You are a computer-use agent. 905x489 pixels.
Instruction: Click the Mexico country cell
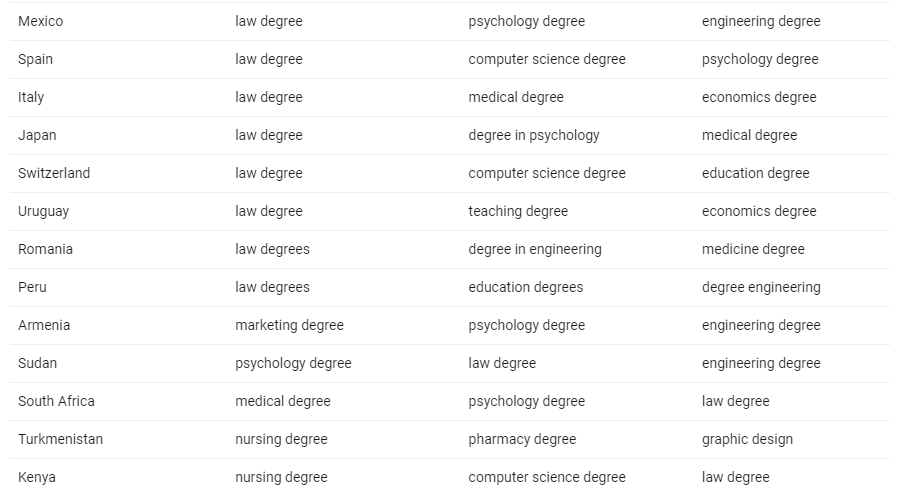[x=40, y=21]
